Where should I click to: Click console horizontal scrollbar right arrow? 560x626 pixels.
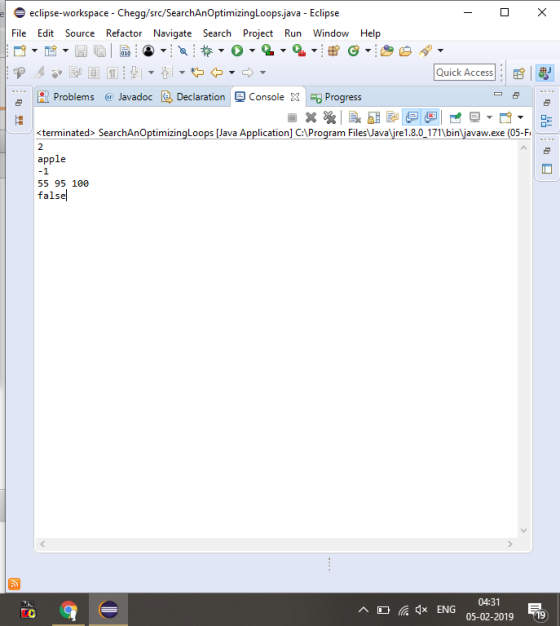(x=510, y=544)
